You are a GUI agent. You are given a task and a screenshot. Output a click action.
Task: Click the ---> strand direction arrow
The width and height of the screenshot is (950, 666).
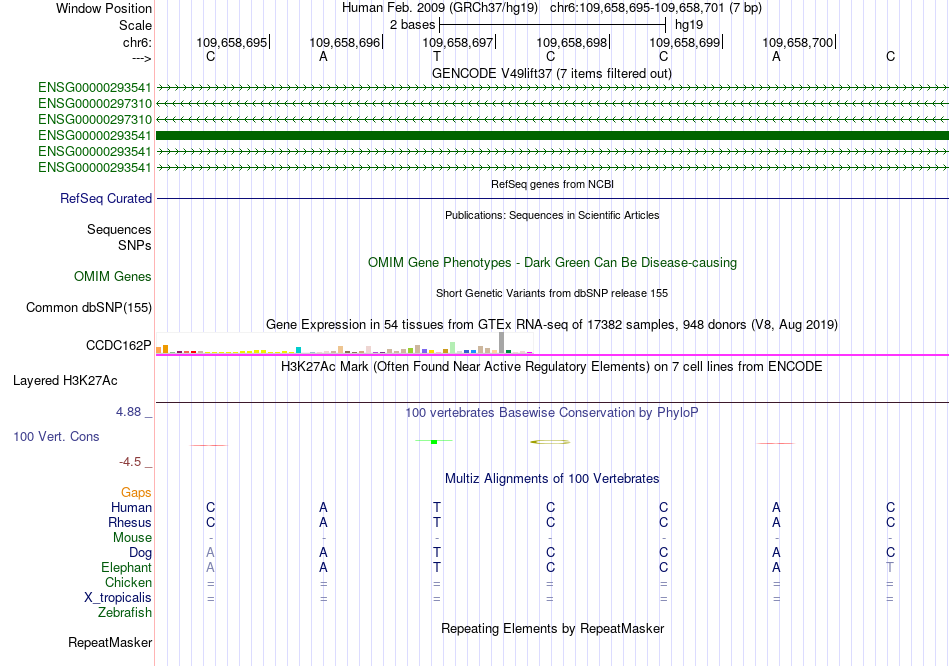[142, 58]
